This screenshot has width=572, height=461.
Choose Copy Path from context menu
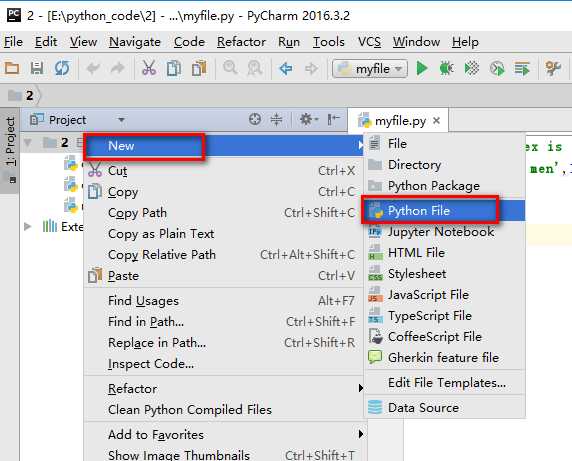point(224,213)
